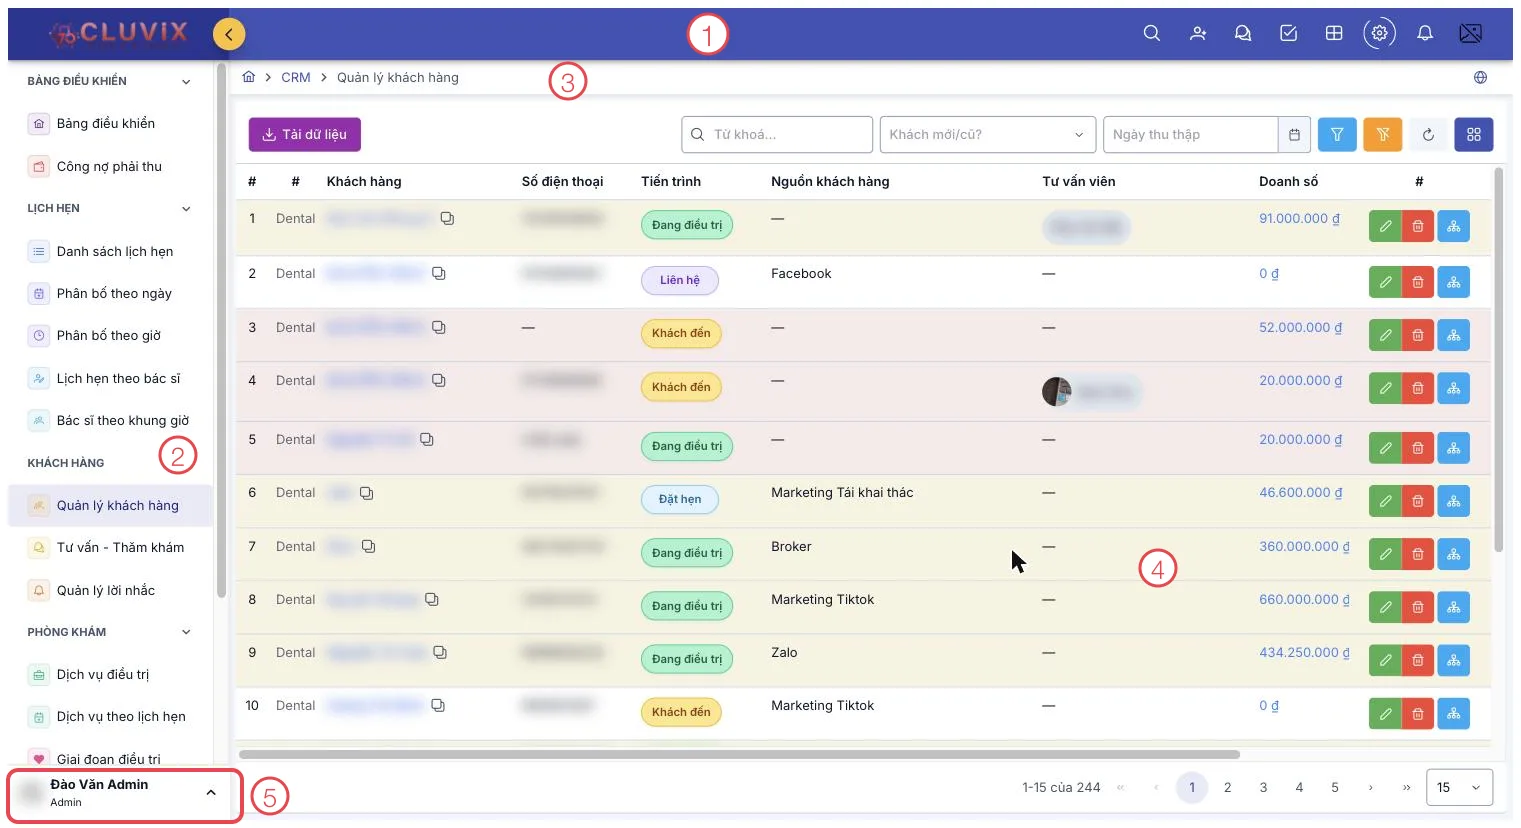Screen dimensions: 1521x828
Task: Show notifications with the bell icon
Action: point(1425,33)
